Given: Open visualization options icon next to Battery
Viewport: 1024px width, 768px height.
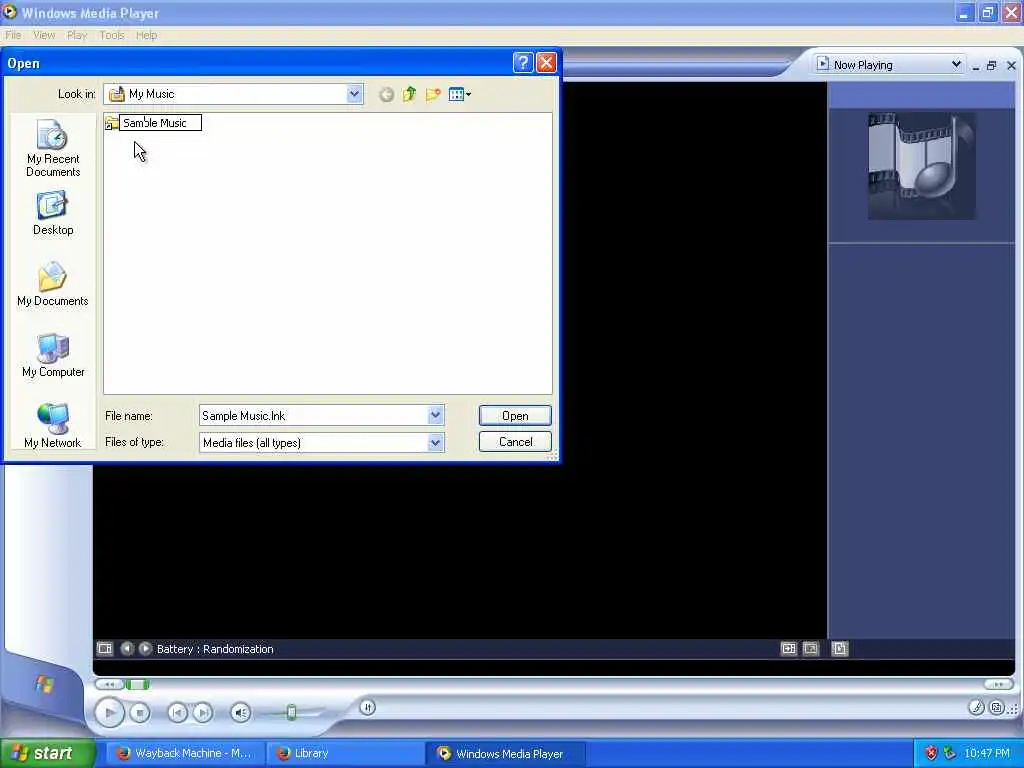Looking at the screenshot, I should pyautogui.click(x=104, y=648).
